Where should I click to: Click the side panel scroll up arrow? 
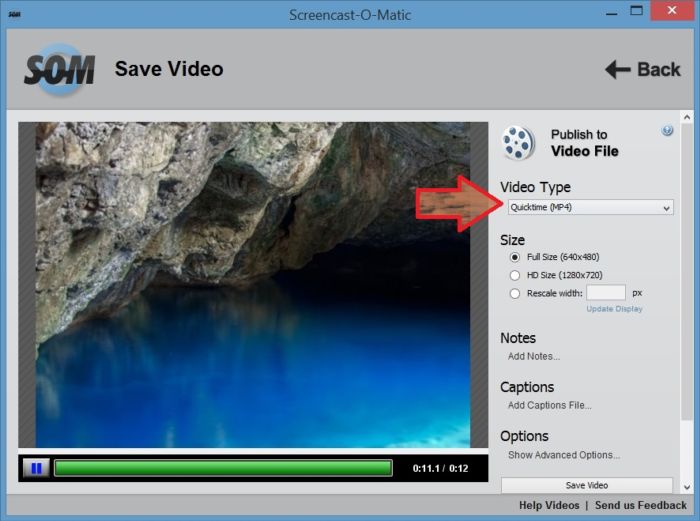(x=687, y=117)
